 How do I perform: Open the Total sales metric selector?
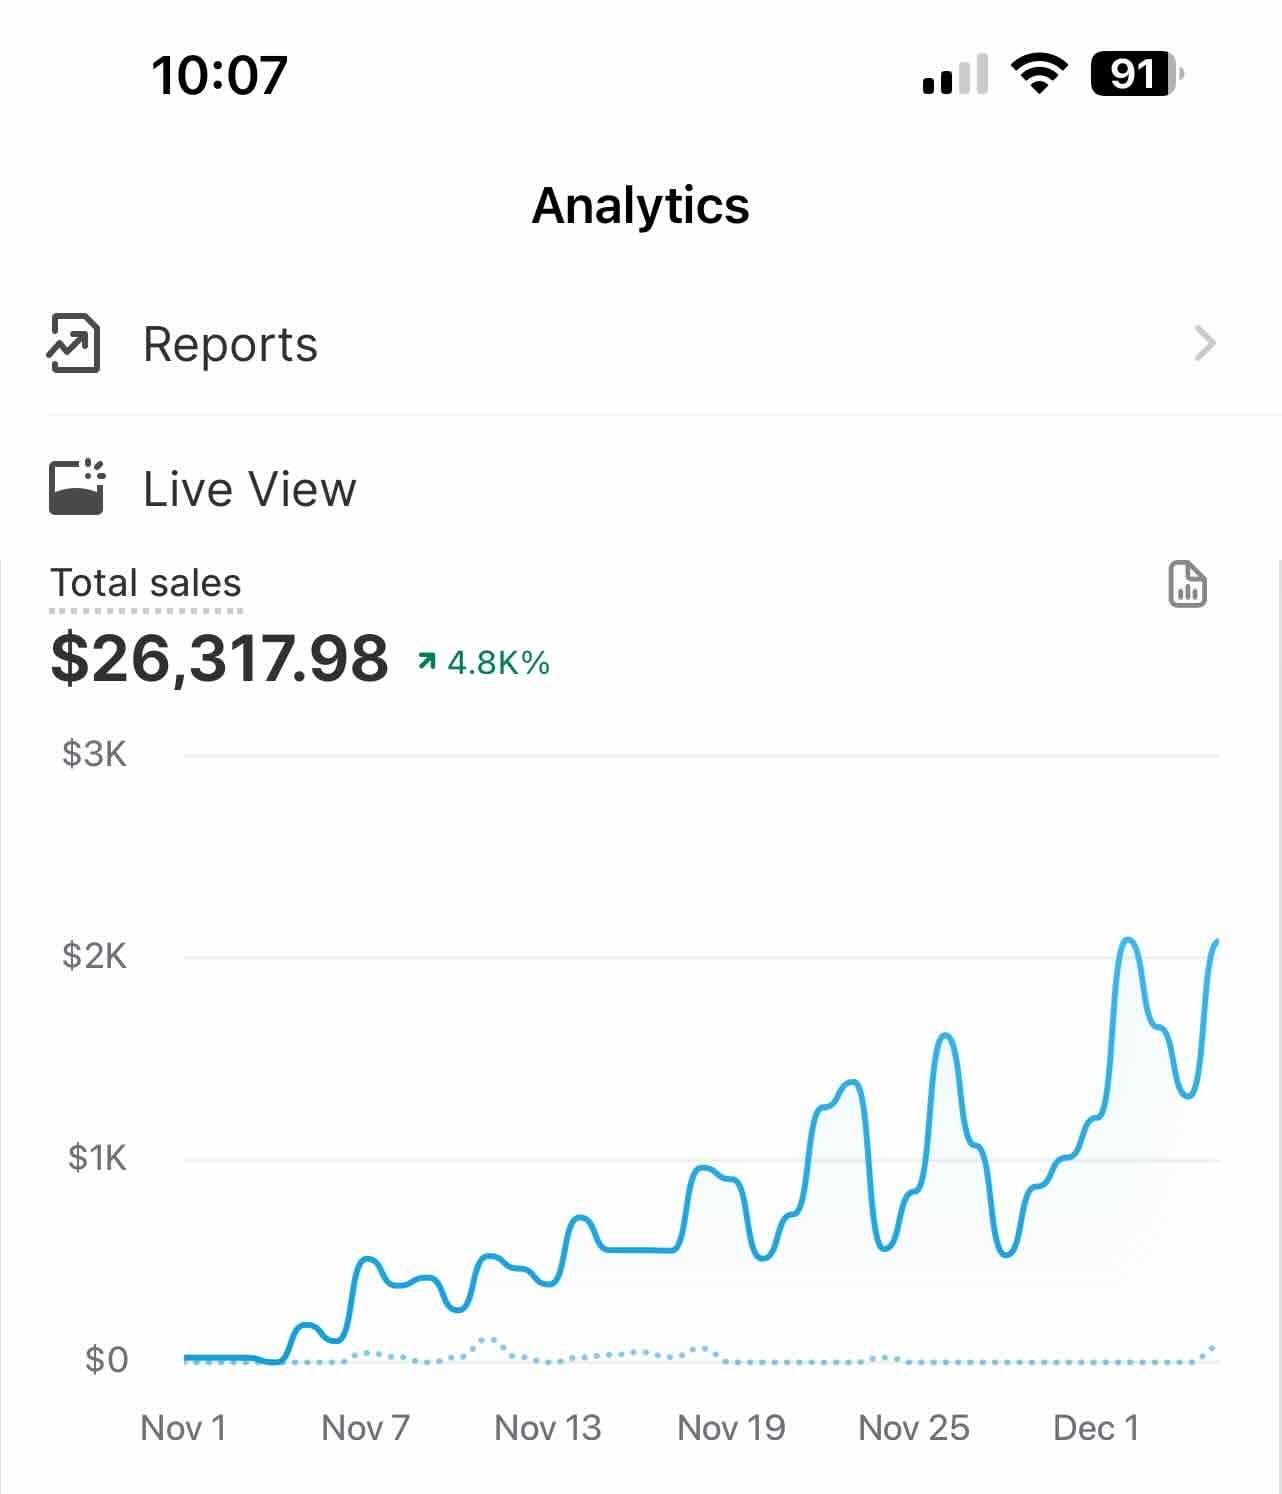[146, 582]
